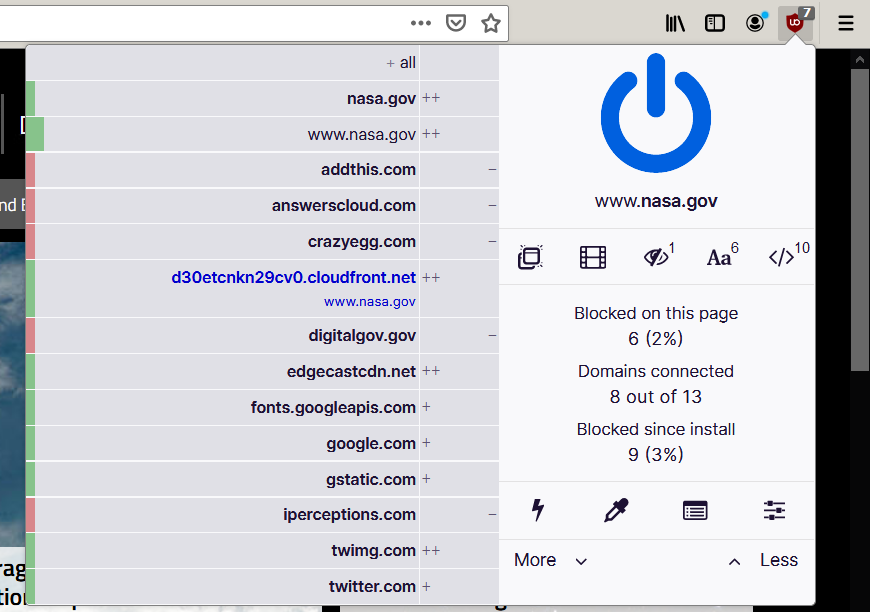The width and height of the screenshot is (870, 612).
Task: Open the Library bookshelf icon
Action: 675,23
